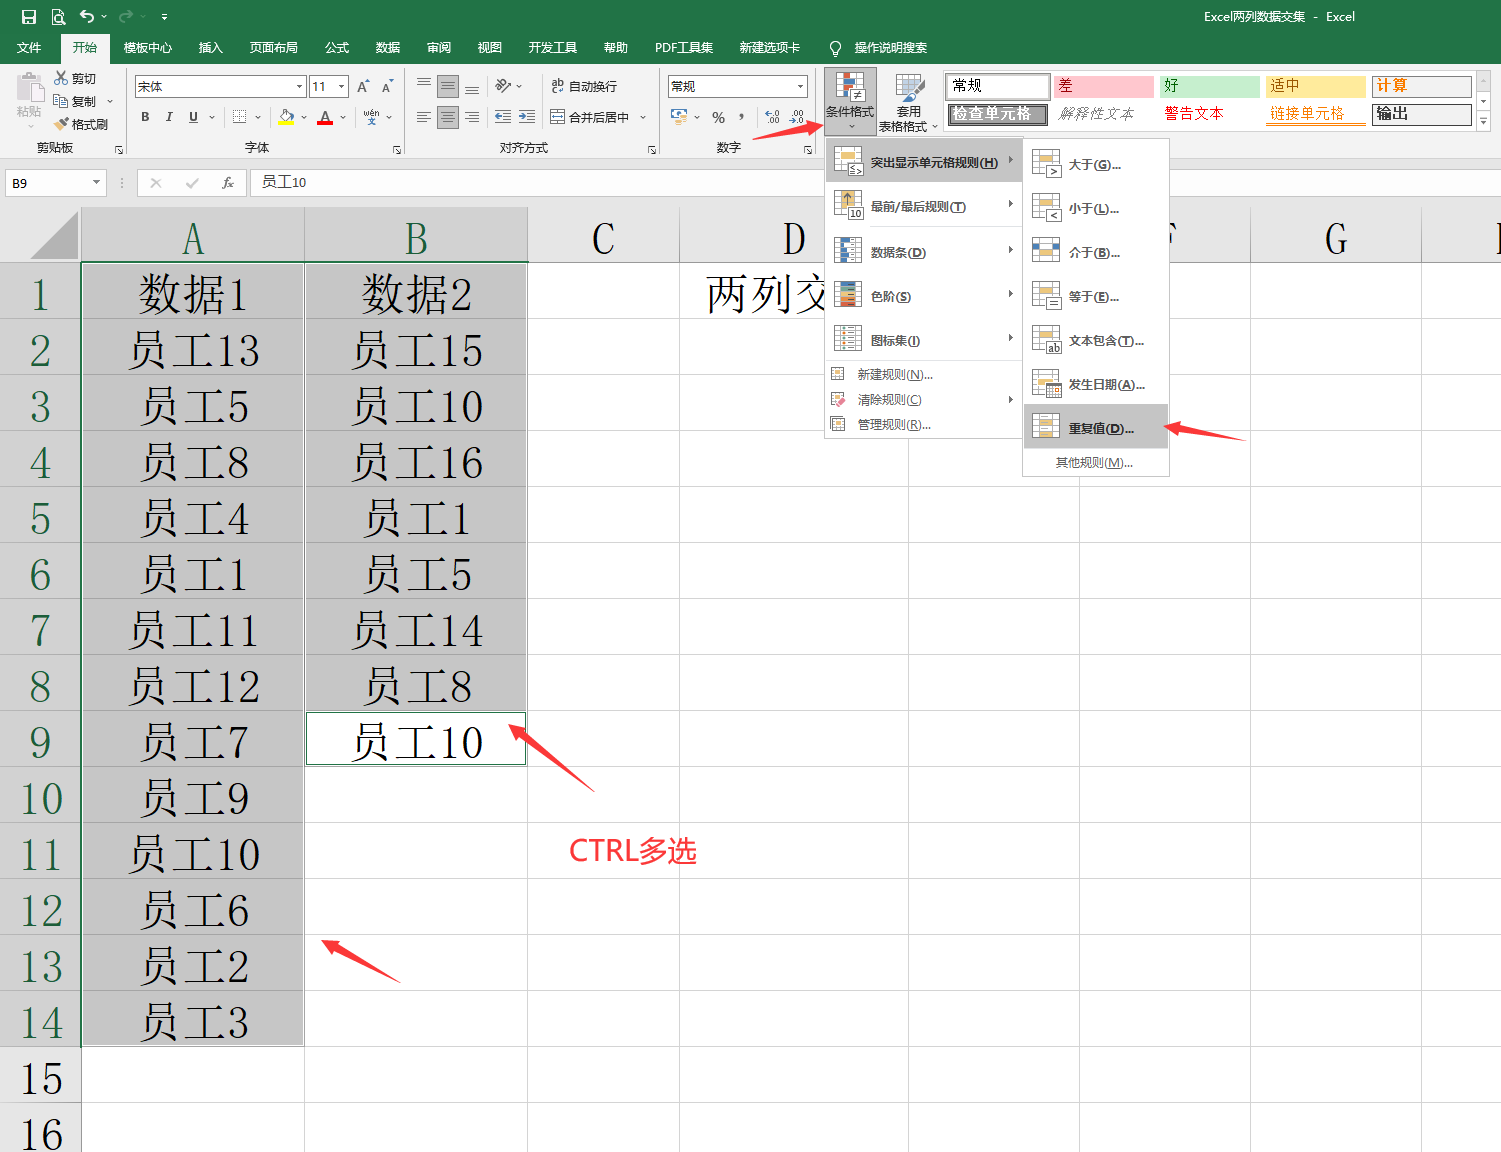Image resolution: width=1501 pixels, height=1152 pixels.
Task: Open the 文件 tab
Action: (29, 47)
